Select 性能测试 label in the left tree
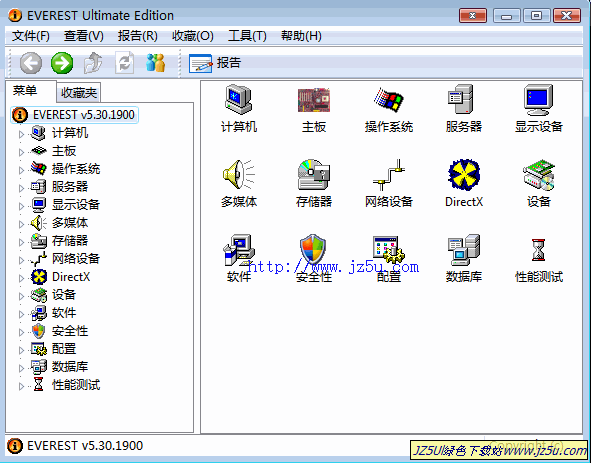Image resolution: width=591 pixels, height=463 pixels. click(76, 385)
